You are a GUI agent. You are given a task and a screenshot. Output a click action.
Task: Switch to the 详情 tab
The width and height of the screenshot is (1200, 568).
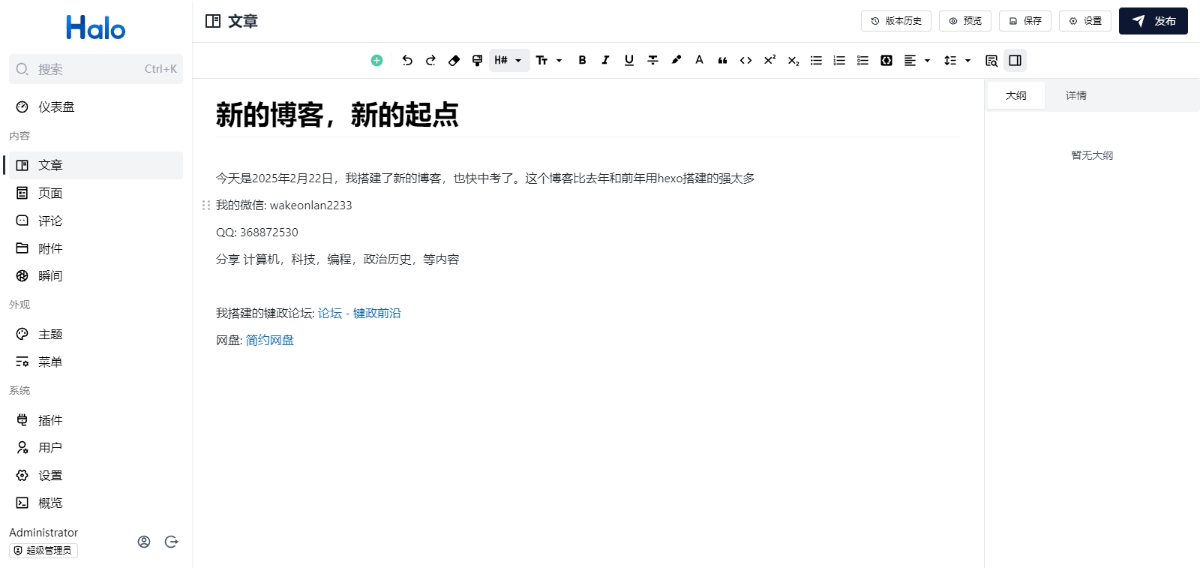pos(1076,96)
